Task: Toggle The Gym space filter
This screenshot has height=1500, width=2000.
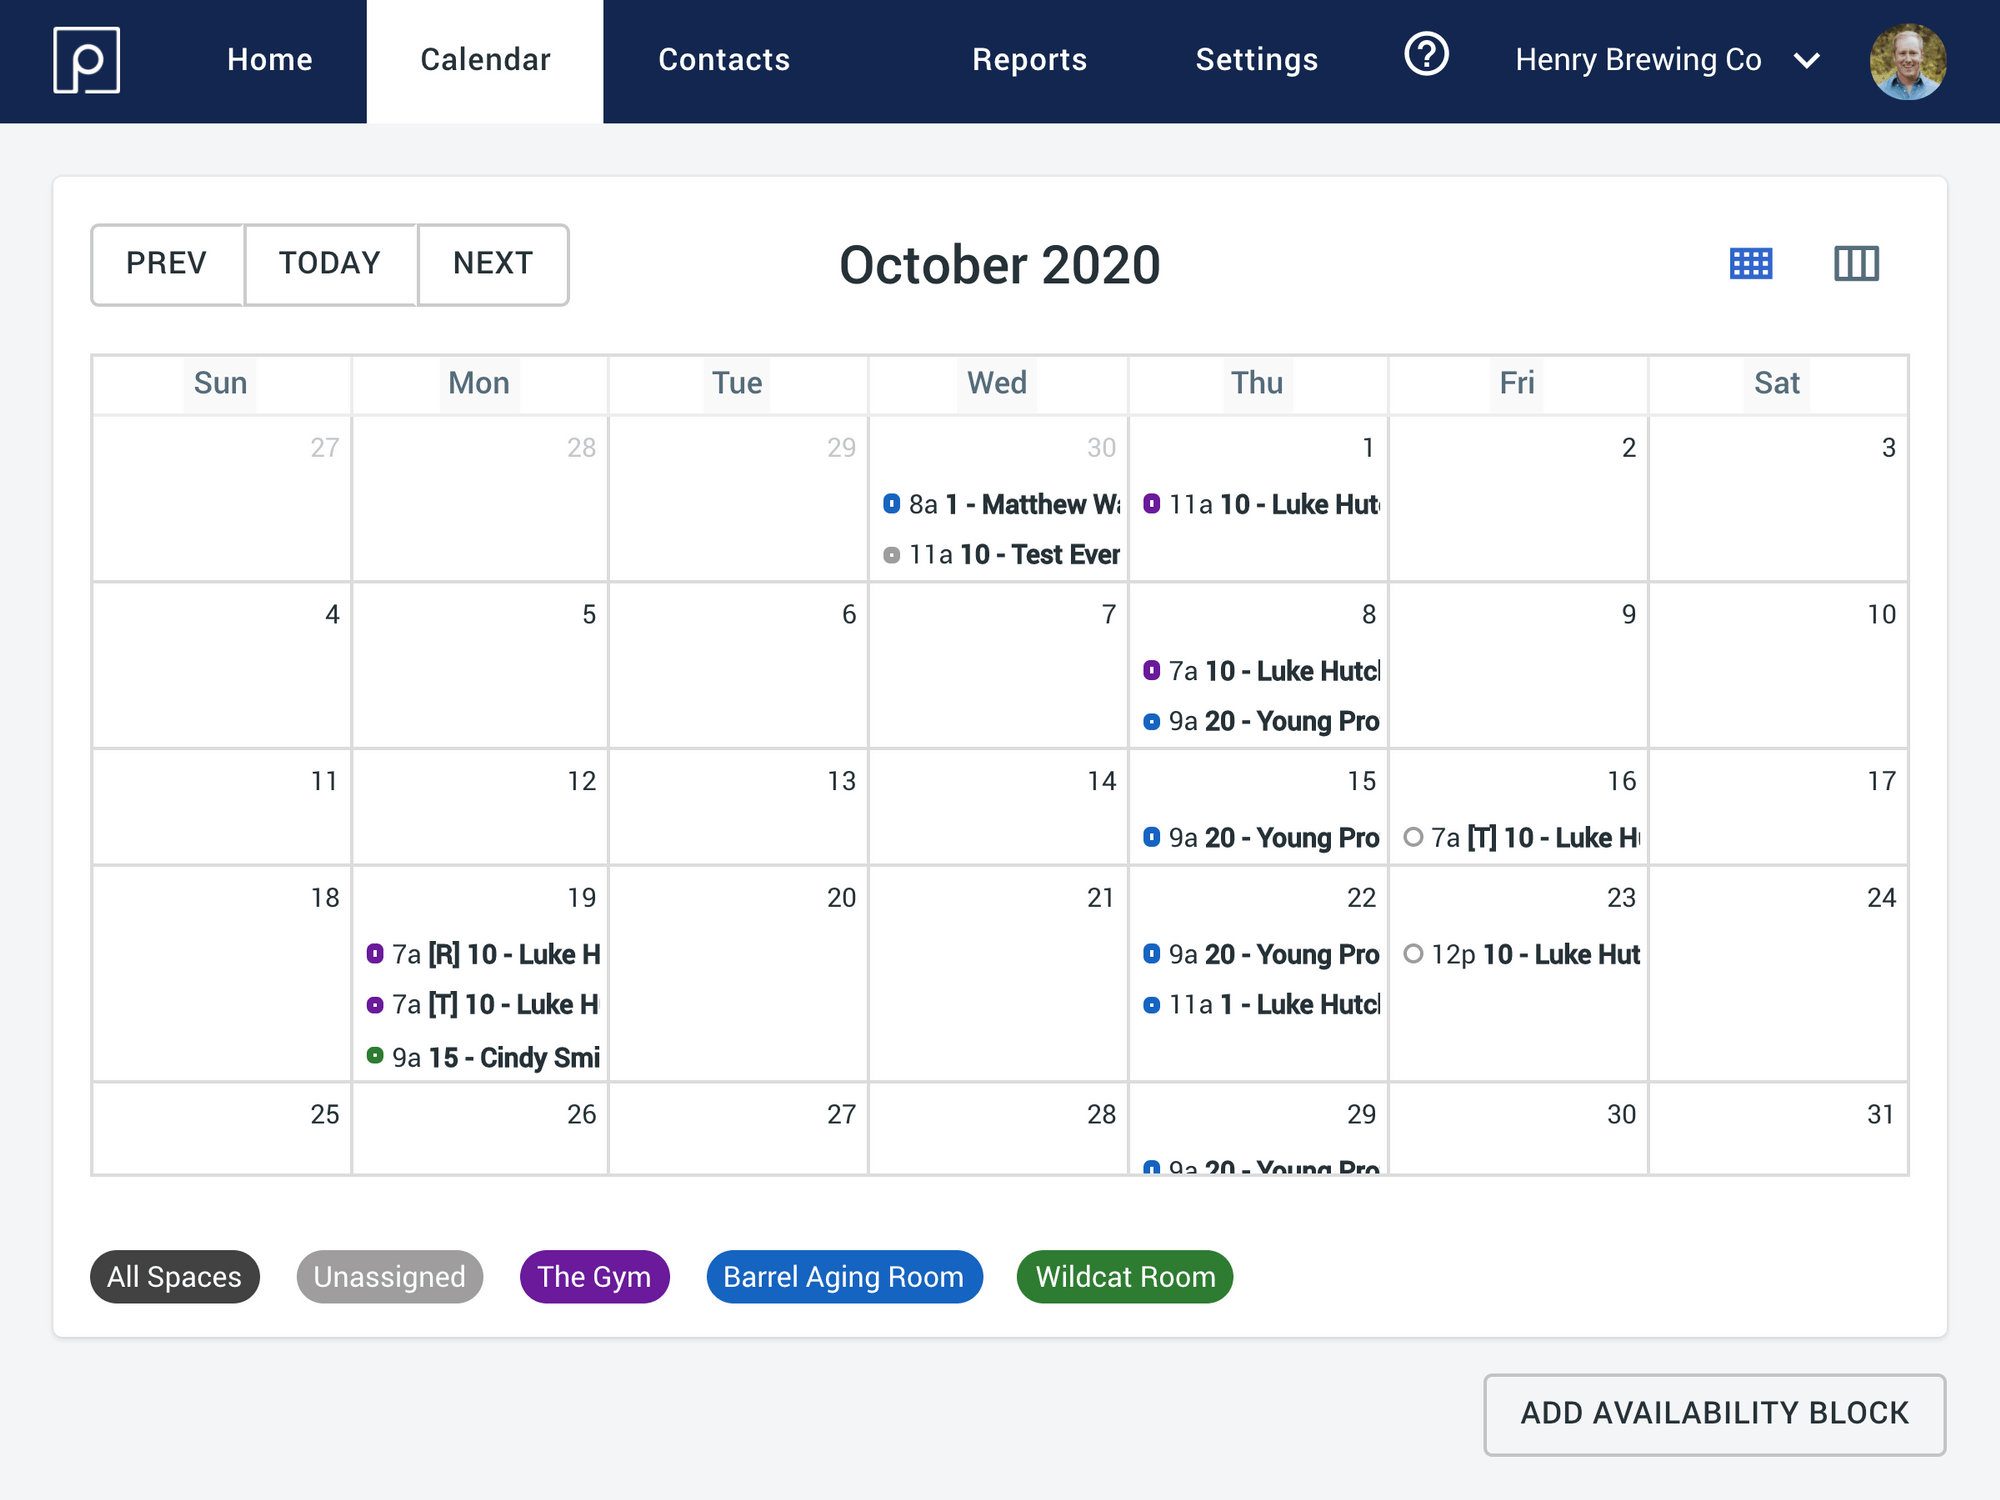Action: tap(594, 1276)
